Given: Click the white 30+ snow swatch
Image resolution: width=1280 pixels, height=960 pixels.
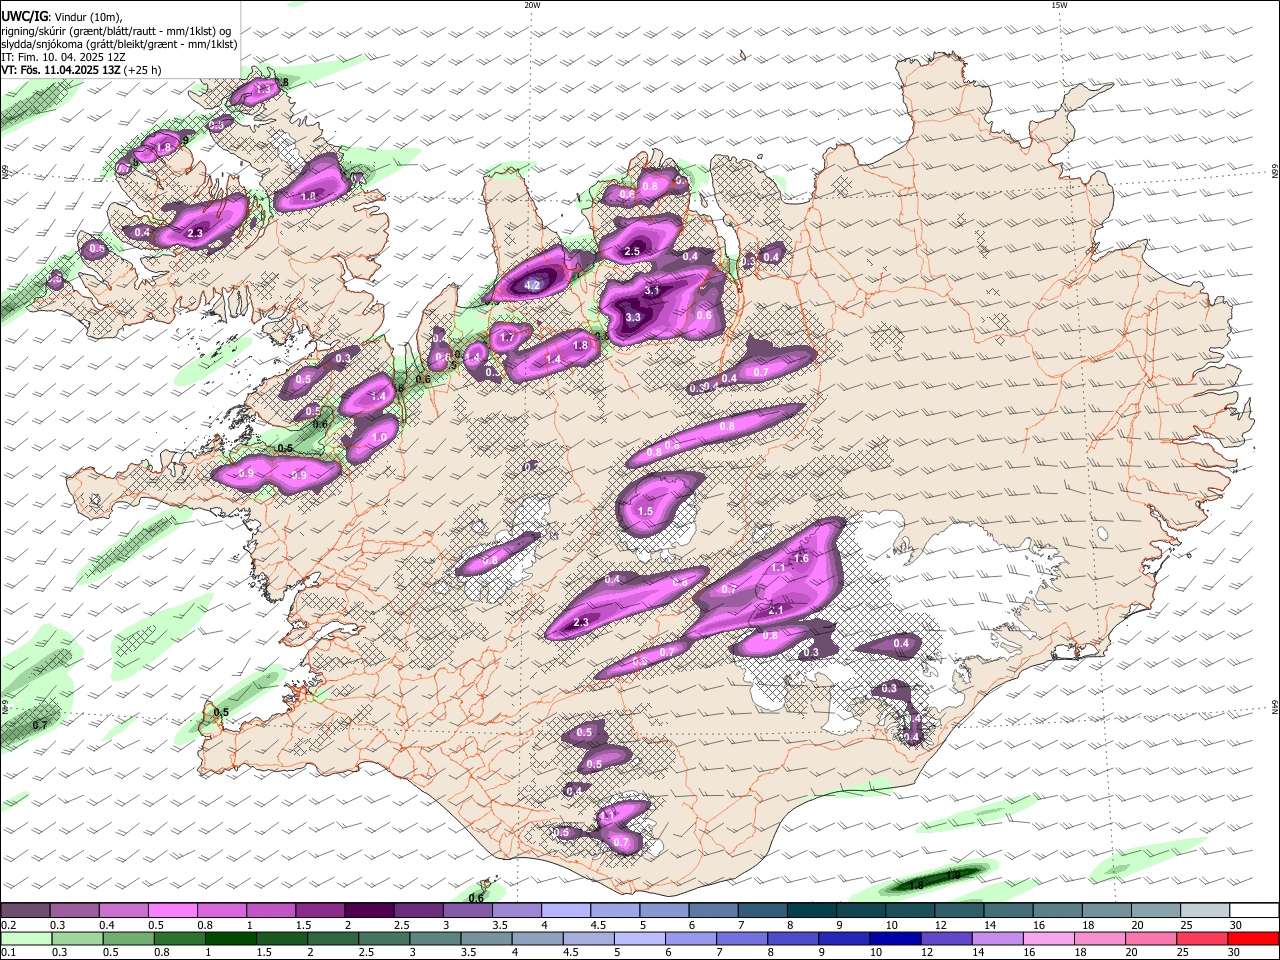Looking at the screenshot, I should tap(1254, 910).
